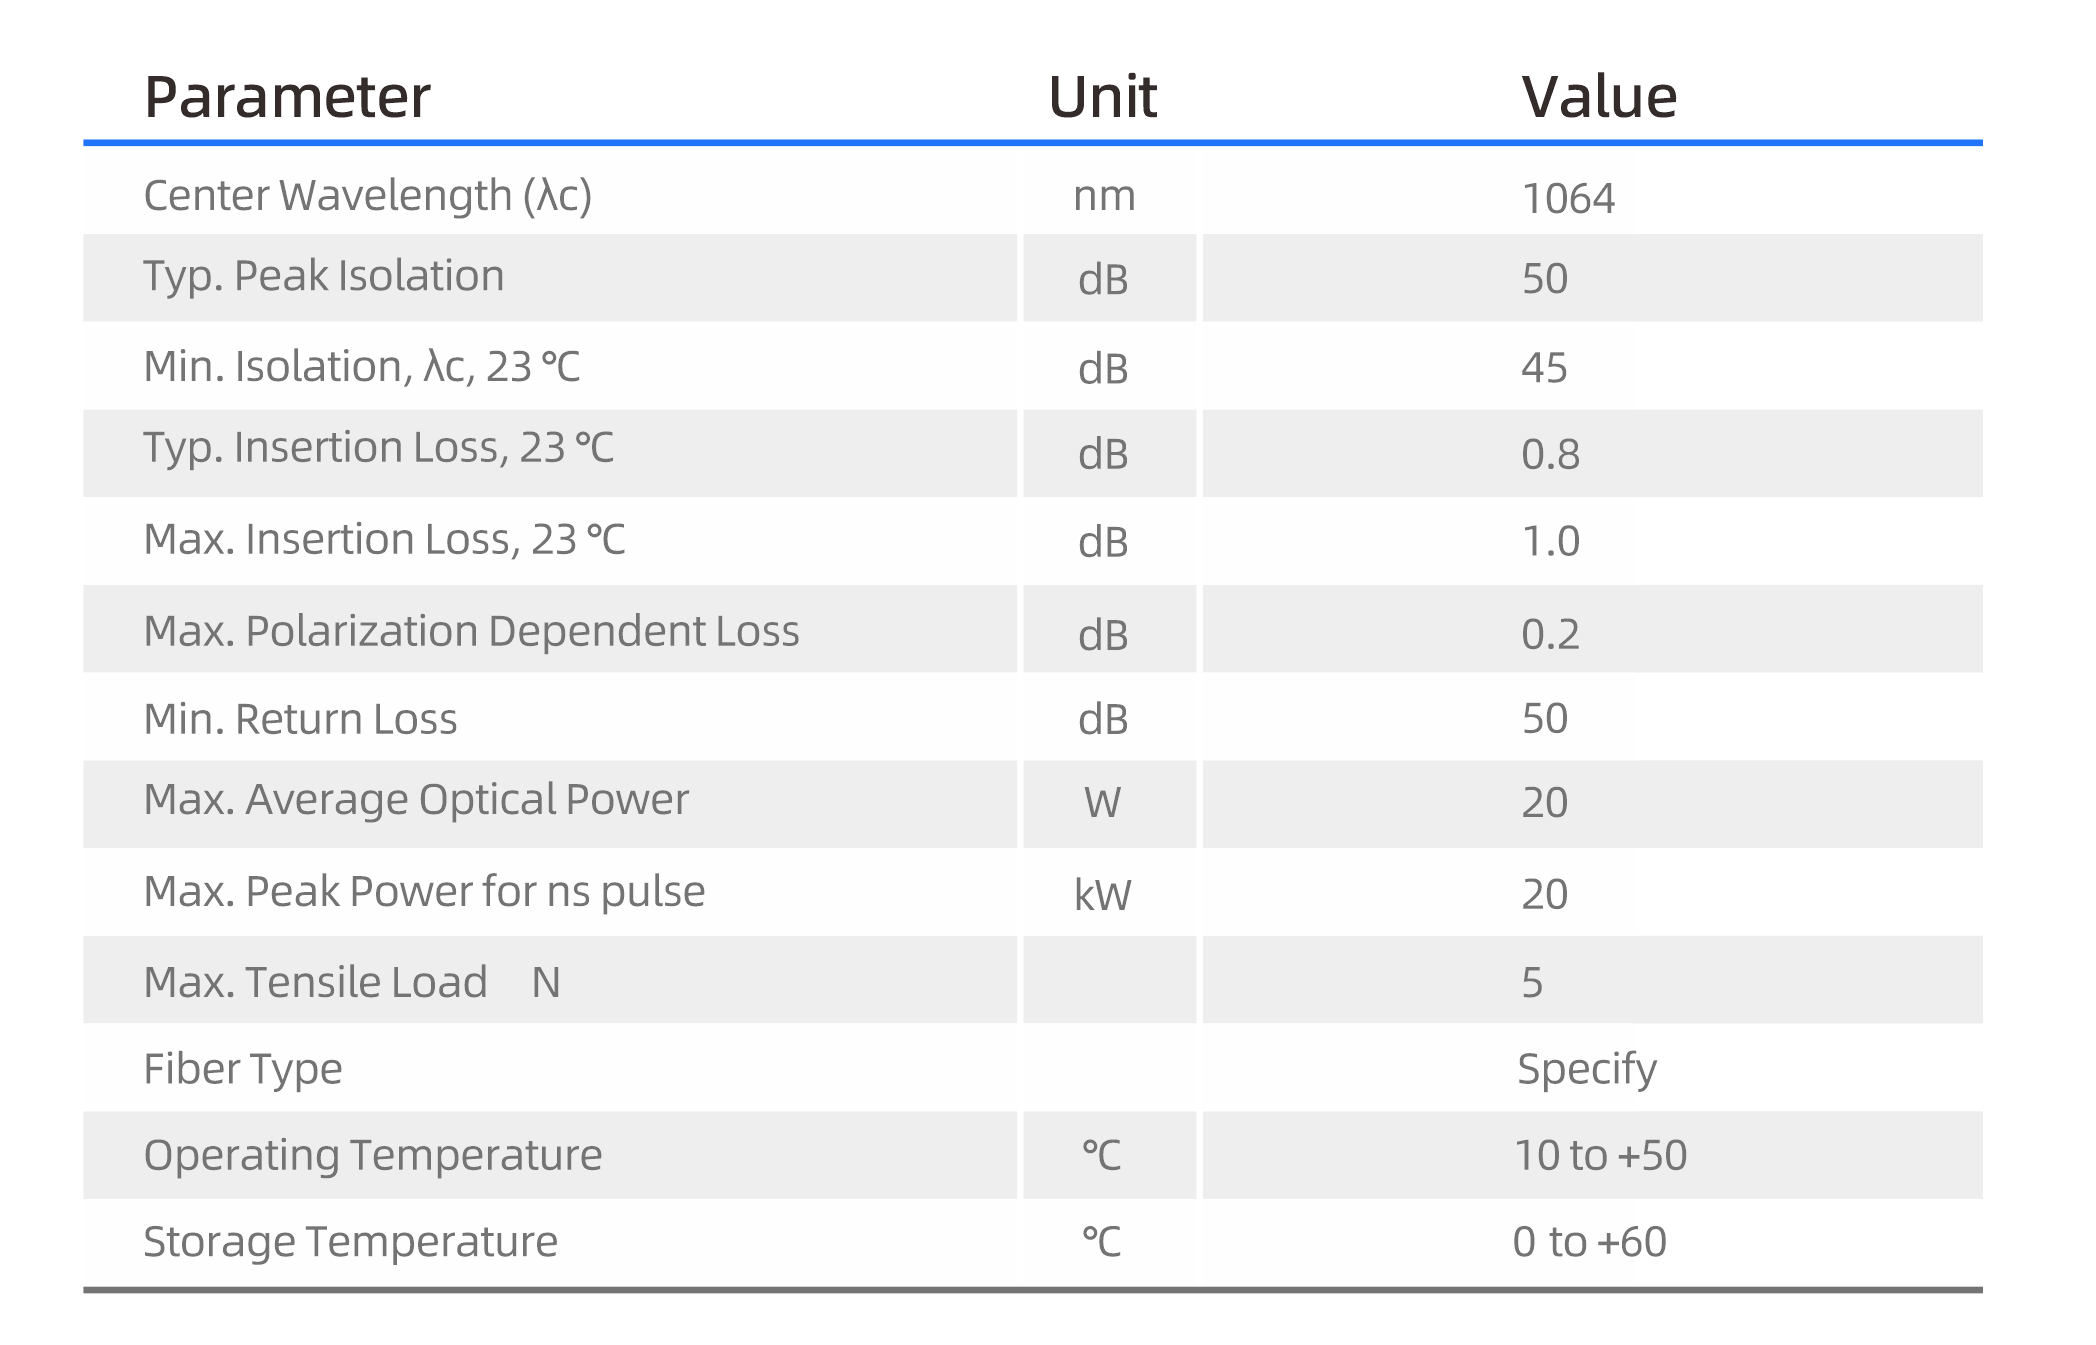The height and width of the screenshot is (1345, 2096).
Task: Click the 0.8 insertion loss value
Action: (1550, 454)
